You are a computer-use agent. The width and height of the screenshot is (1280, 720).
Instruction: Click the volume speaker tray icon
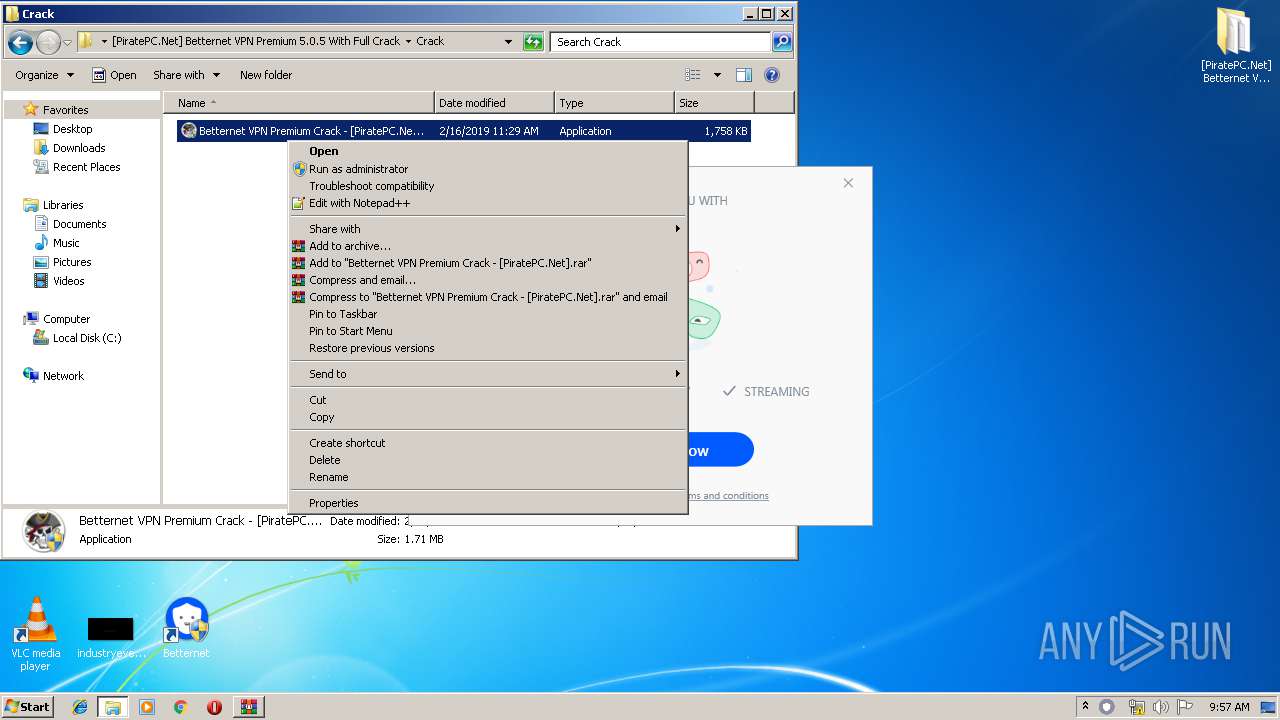[1162, 707]
